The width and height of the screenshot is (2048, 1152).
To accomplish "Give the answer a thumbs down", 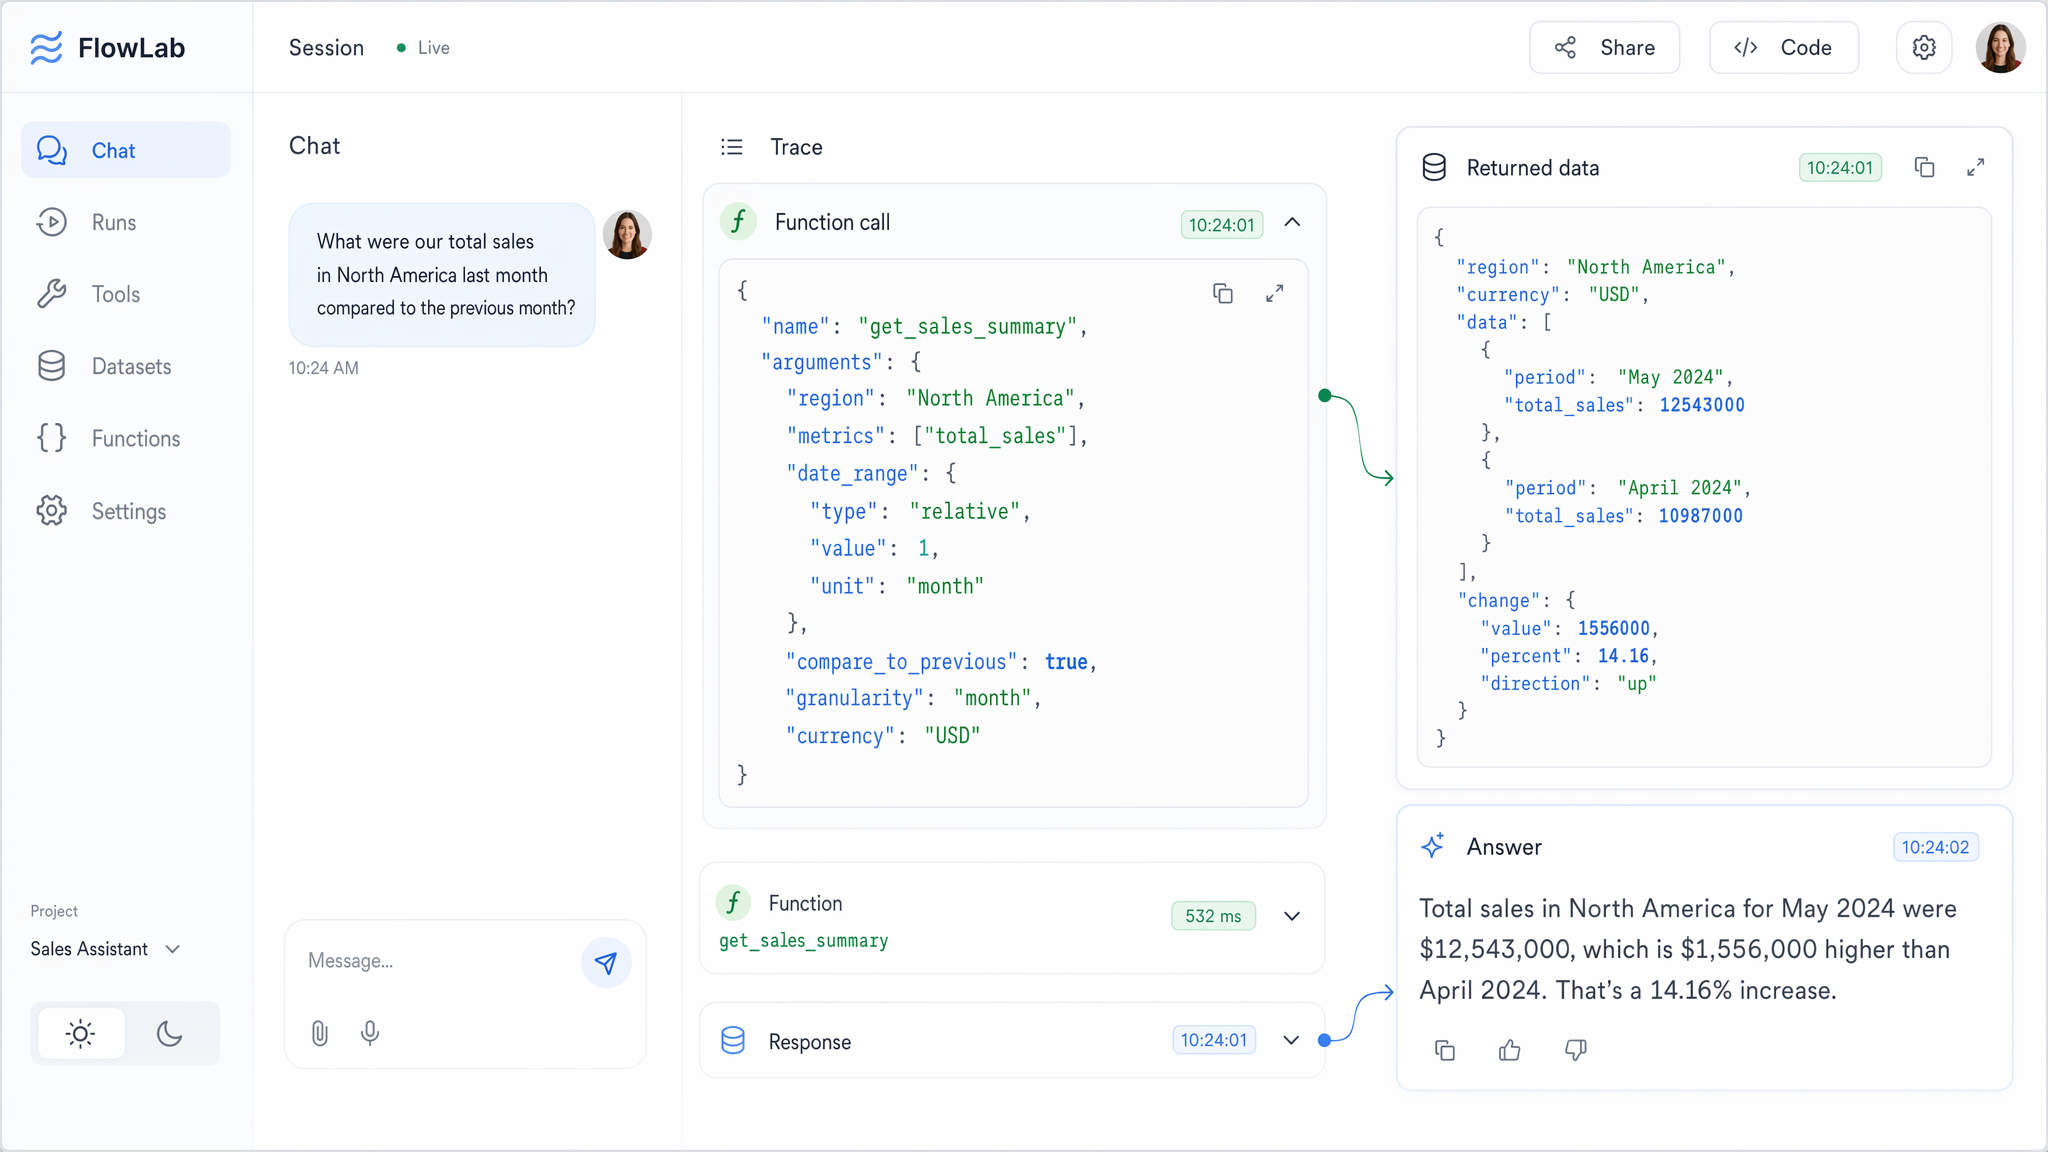I will (x=1575, y=1050).
